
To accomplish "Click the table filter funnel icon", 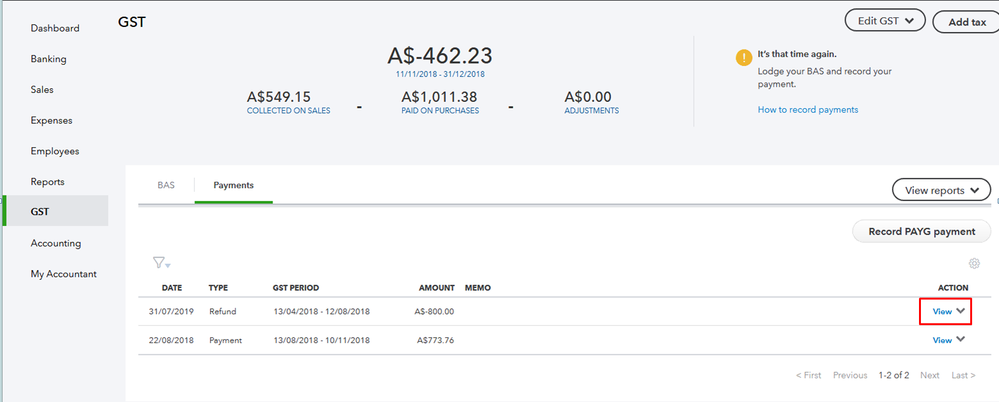I will [160, 263].
